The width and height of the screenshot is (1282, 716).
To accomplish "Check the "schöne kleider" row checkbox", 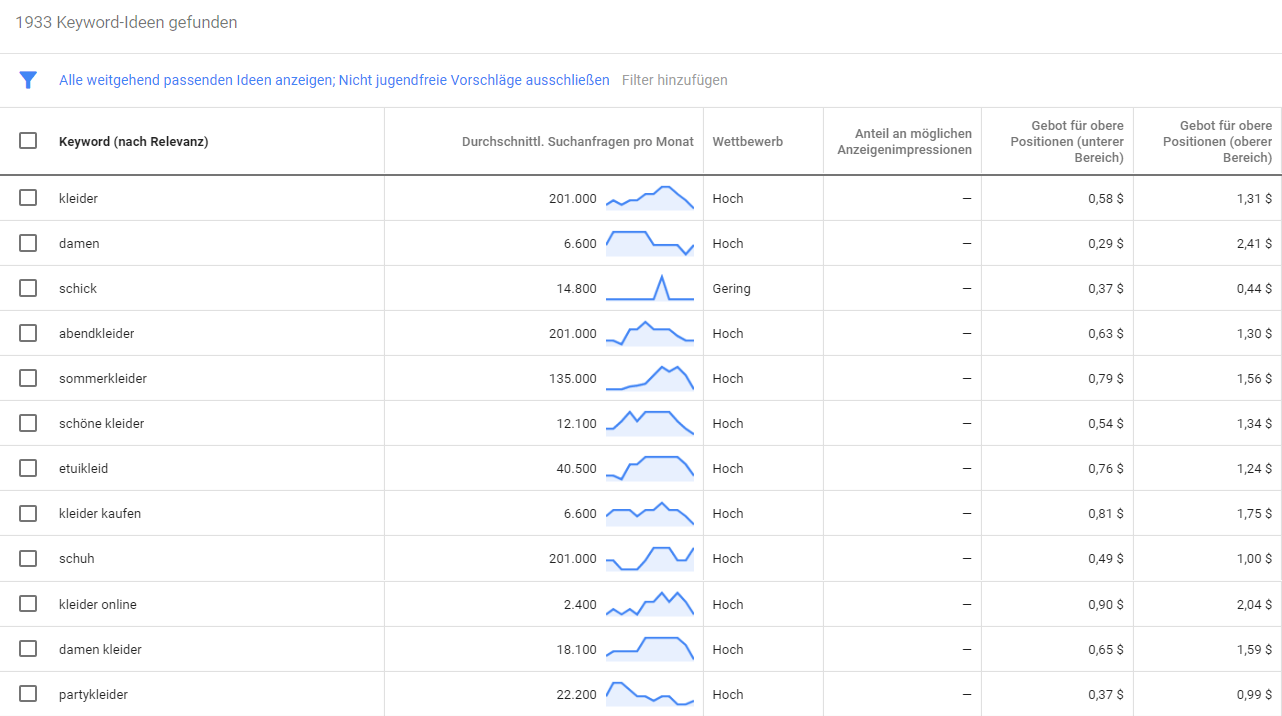I will point(28,422).
